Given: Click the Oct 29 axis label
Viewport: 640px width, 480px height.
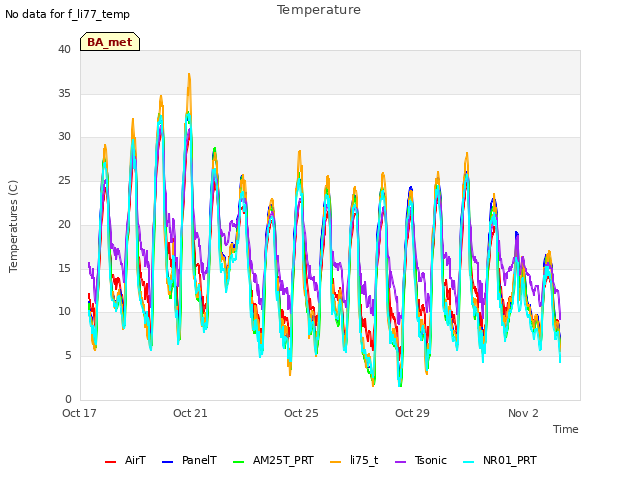Looking at the screenshot, I should [x=412, y=413].
